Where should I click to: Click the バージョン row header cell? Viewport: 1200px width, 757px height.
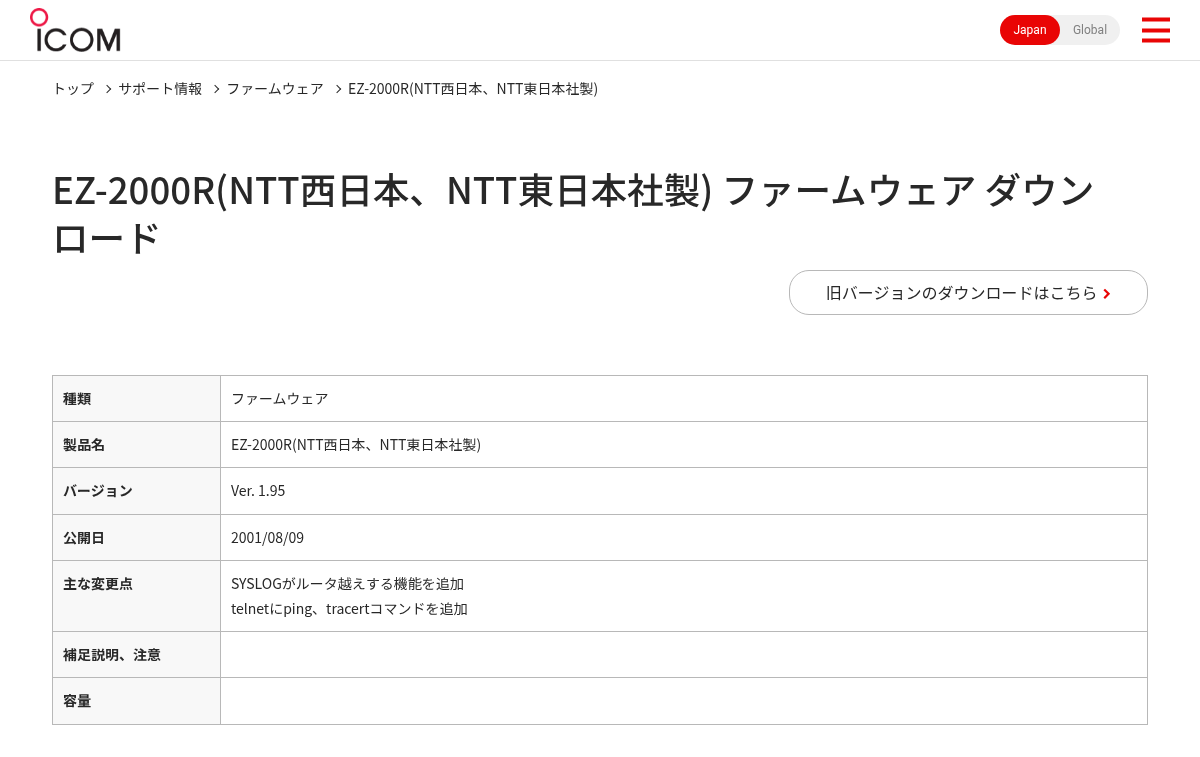[x=136, y=491]
